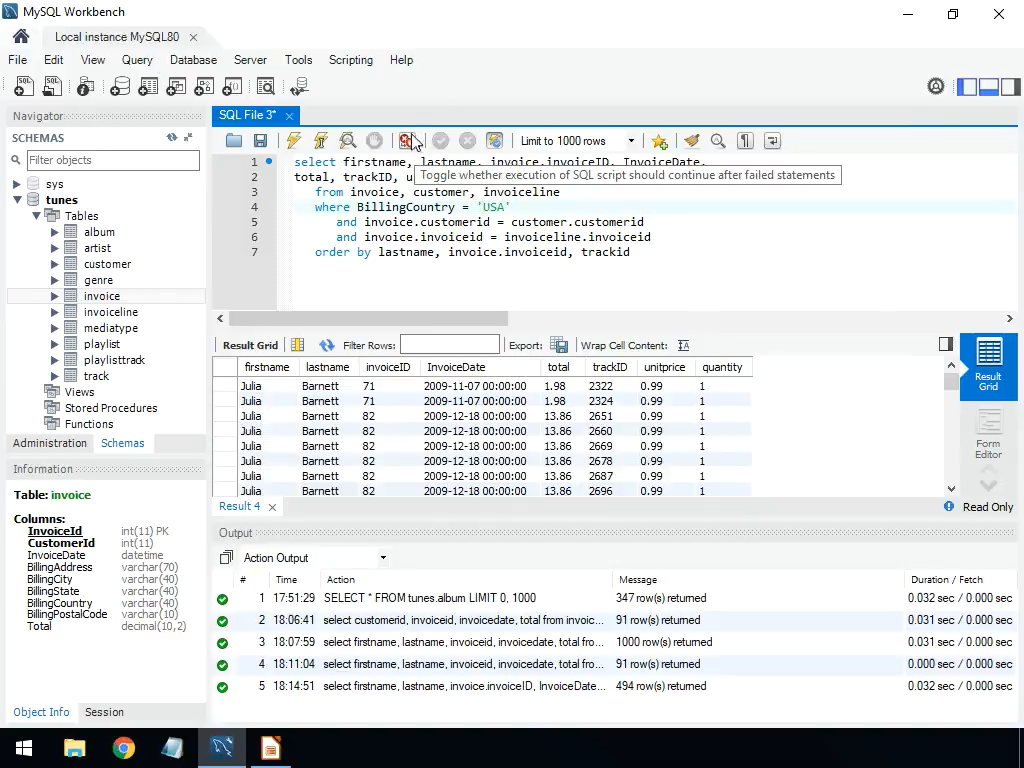
Task: Open the Query menu
Action: tap(137, 60)
